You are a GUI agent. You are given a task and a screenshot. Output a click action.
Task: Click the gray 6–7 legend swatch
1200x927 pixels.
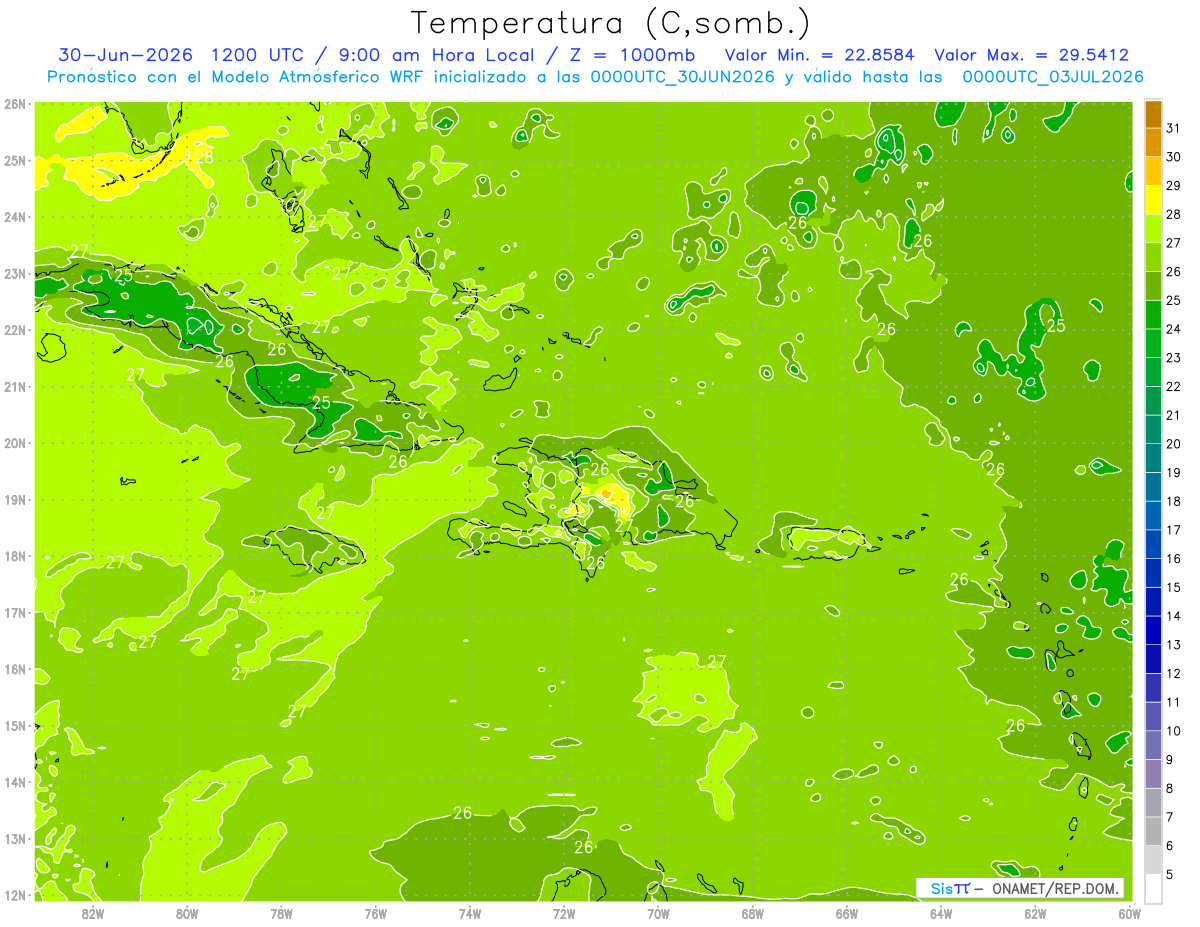(1153, 831)
